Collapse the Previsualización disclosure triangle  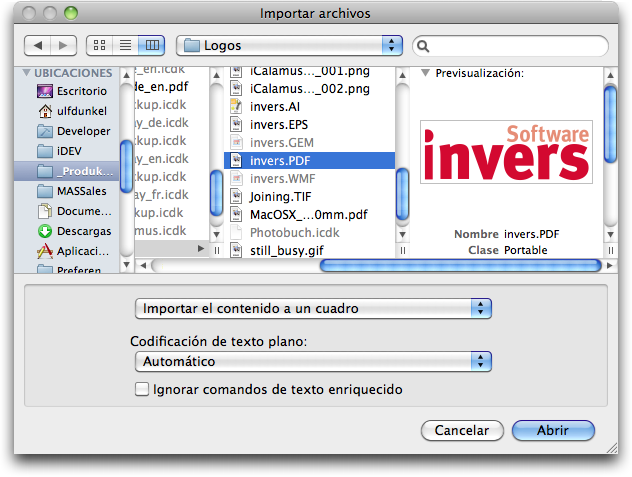tap(425, 73)
